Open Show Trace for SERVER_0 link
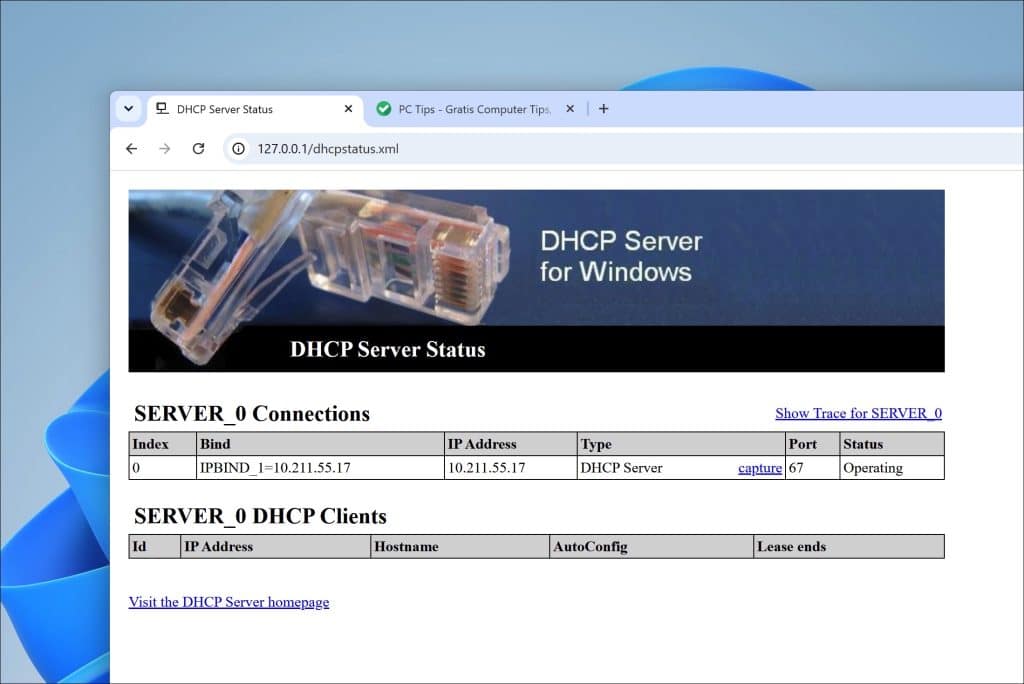 click(858, 413)
